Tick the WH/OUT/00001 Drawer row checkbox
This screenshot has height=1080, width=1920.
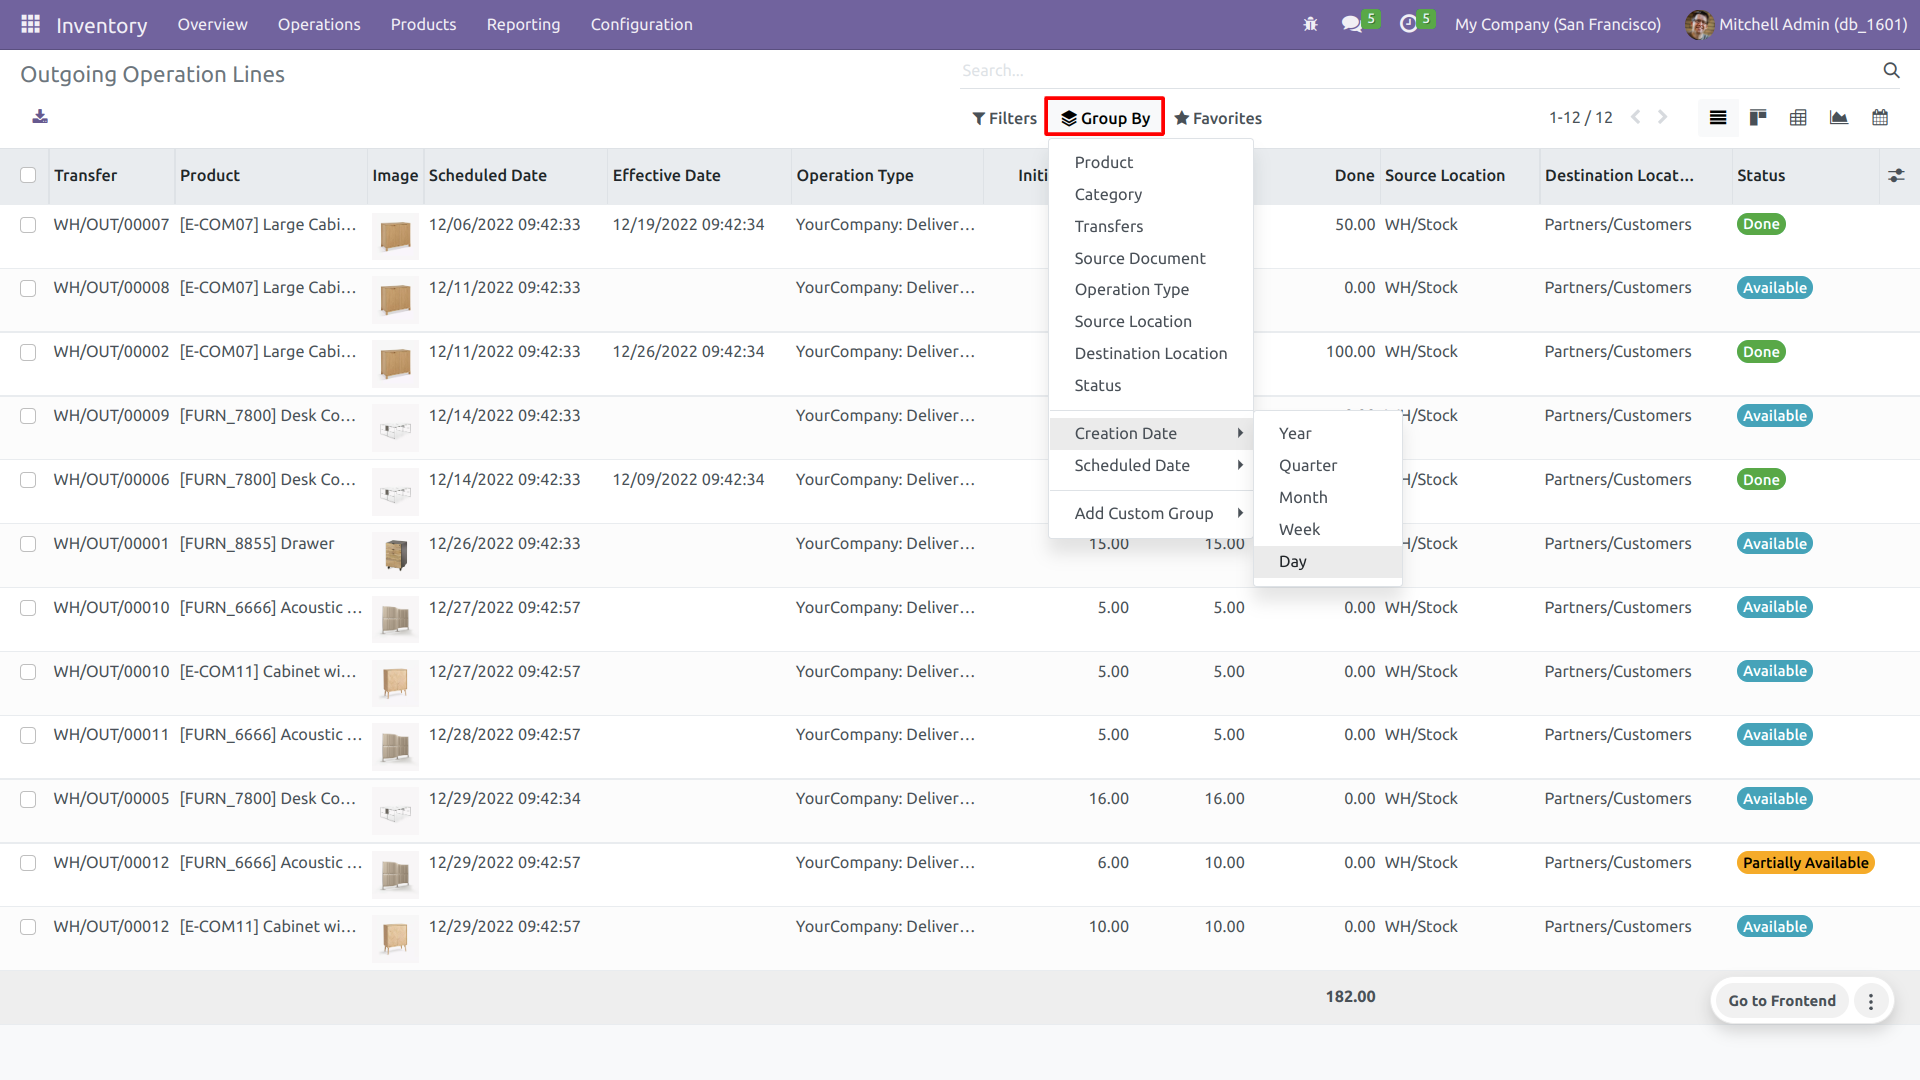pos(28,544)
